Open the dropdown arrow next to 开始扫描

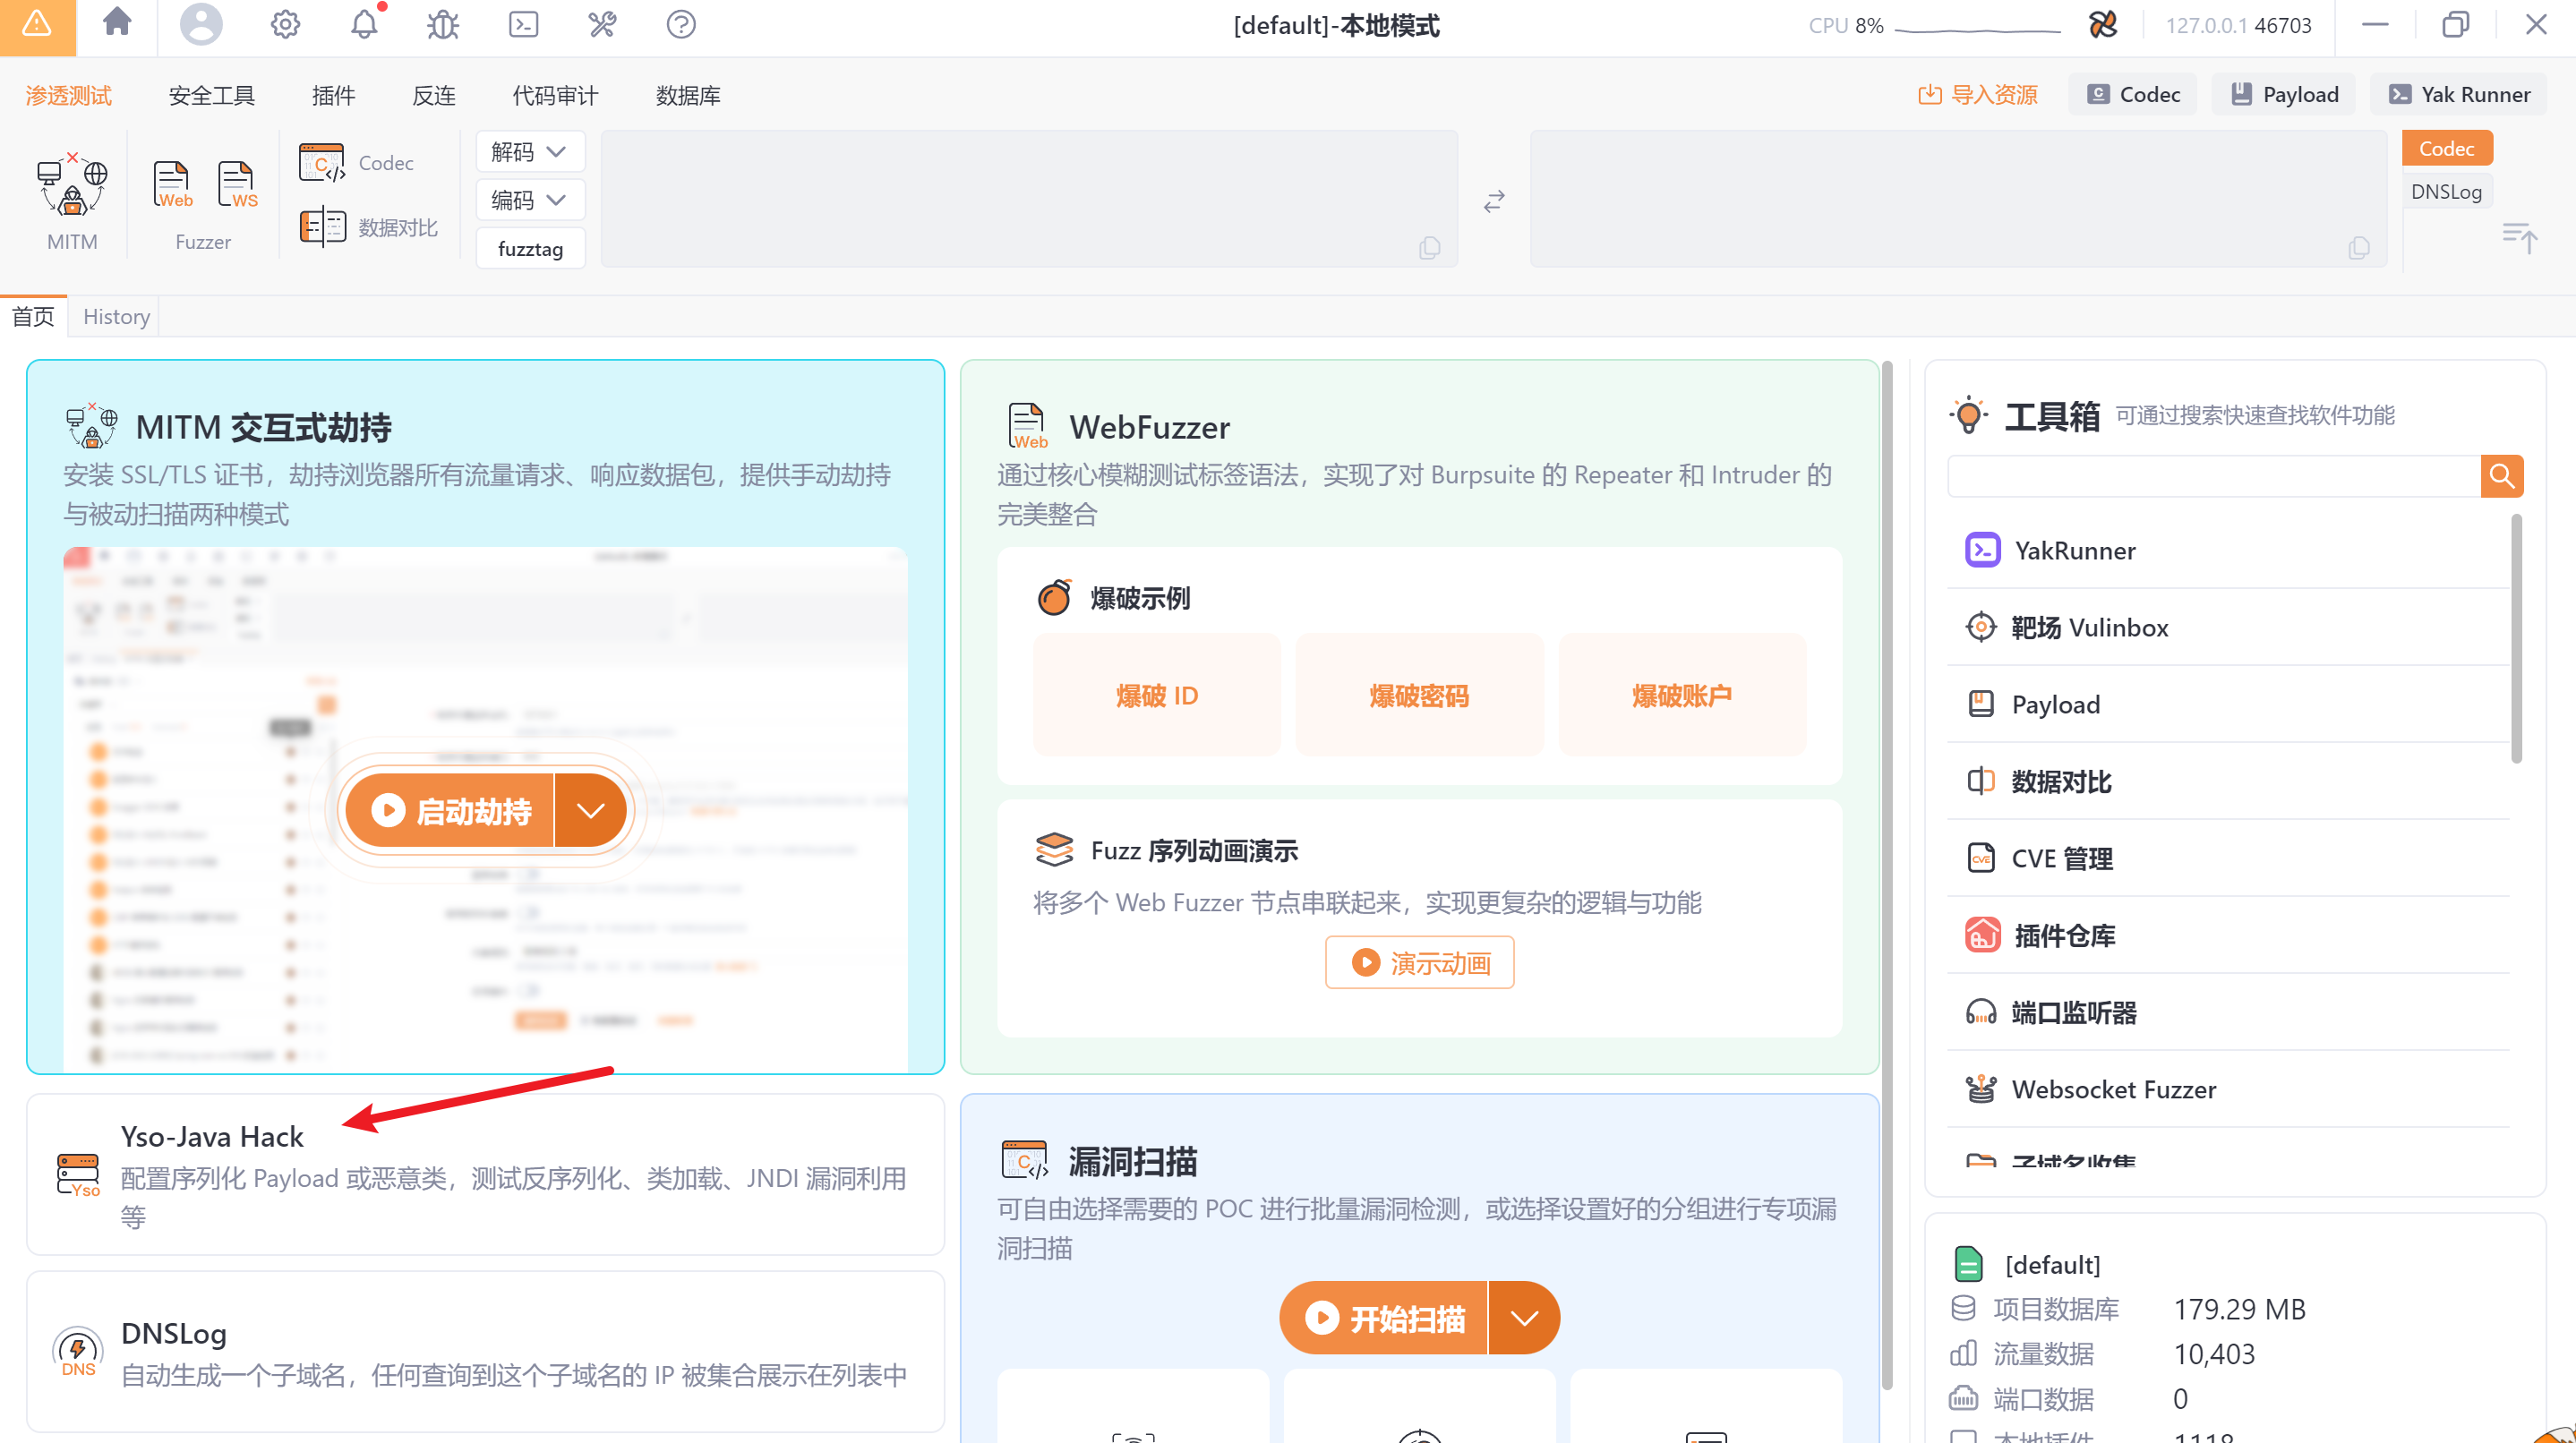point(1523,1318)
